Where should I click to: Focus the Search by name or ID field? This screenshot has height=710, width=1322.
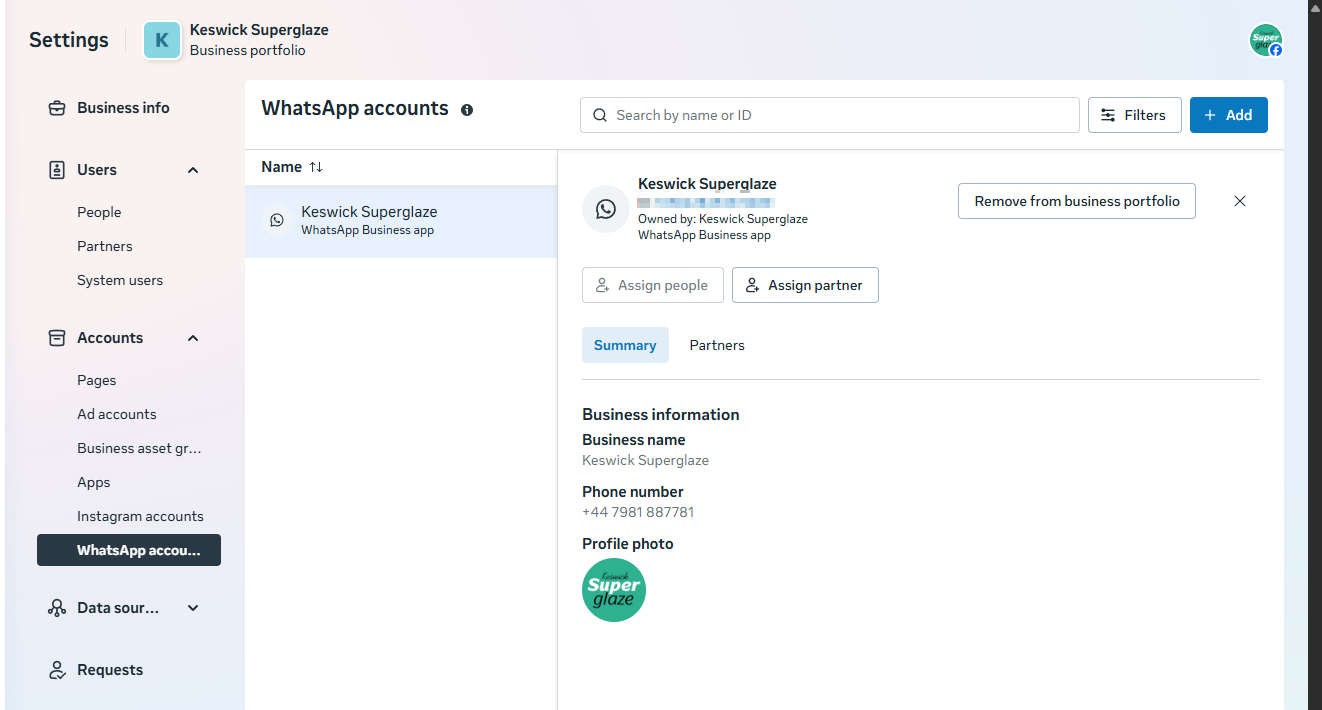click(x=830, y=115)
